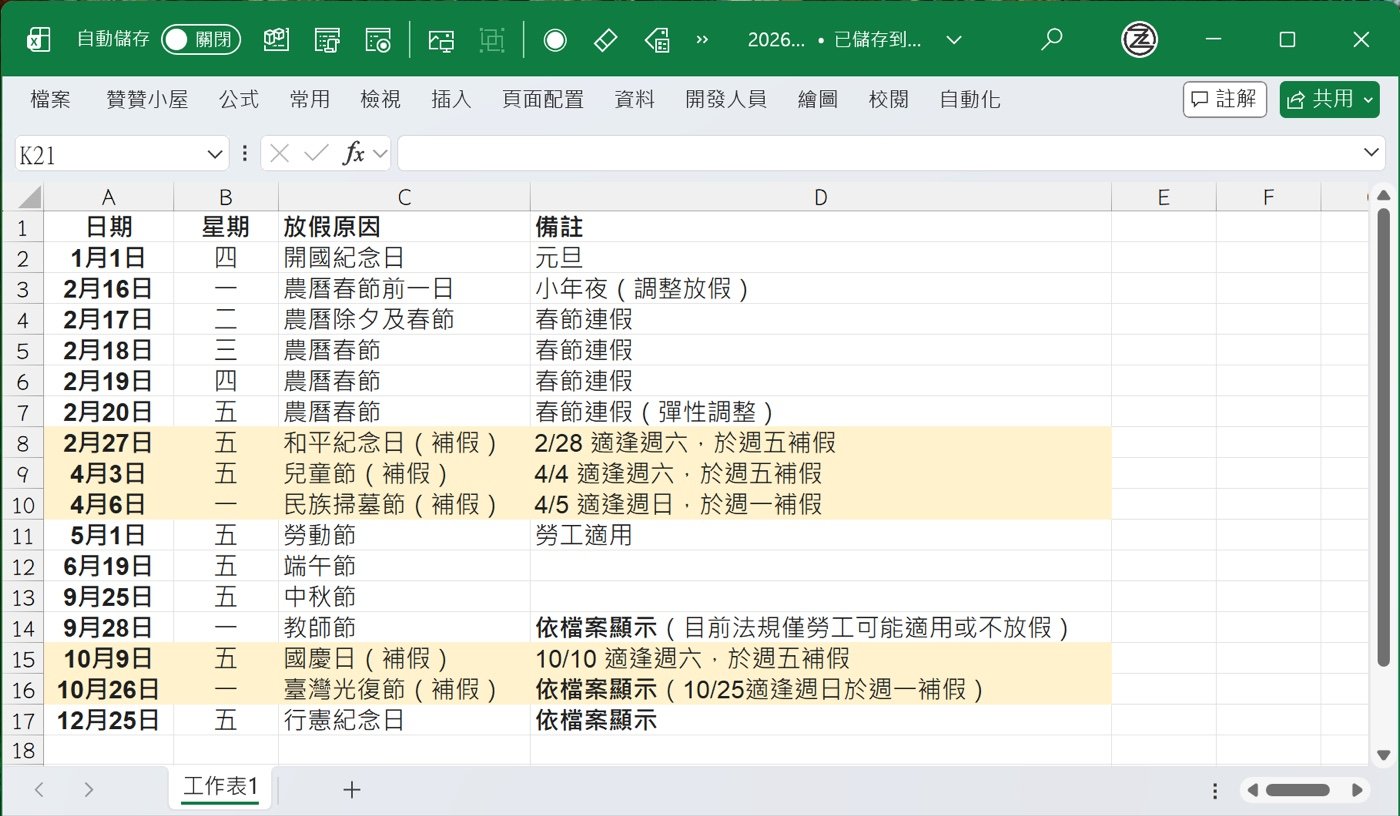Open the 檔案 menu
The height and width of the screenshot is (816, 1400).
click(50, 99)
